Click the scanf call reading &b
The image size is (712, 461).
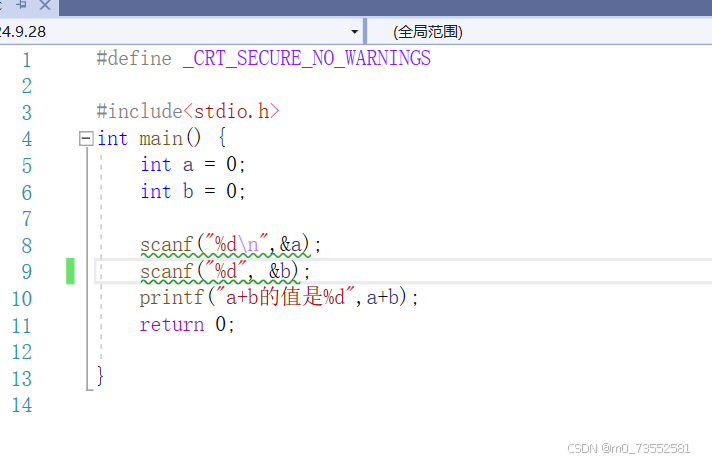pos(225,272)
